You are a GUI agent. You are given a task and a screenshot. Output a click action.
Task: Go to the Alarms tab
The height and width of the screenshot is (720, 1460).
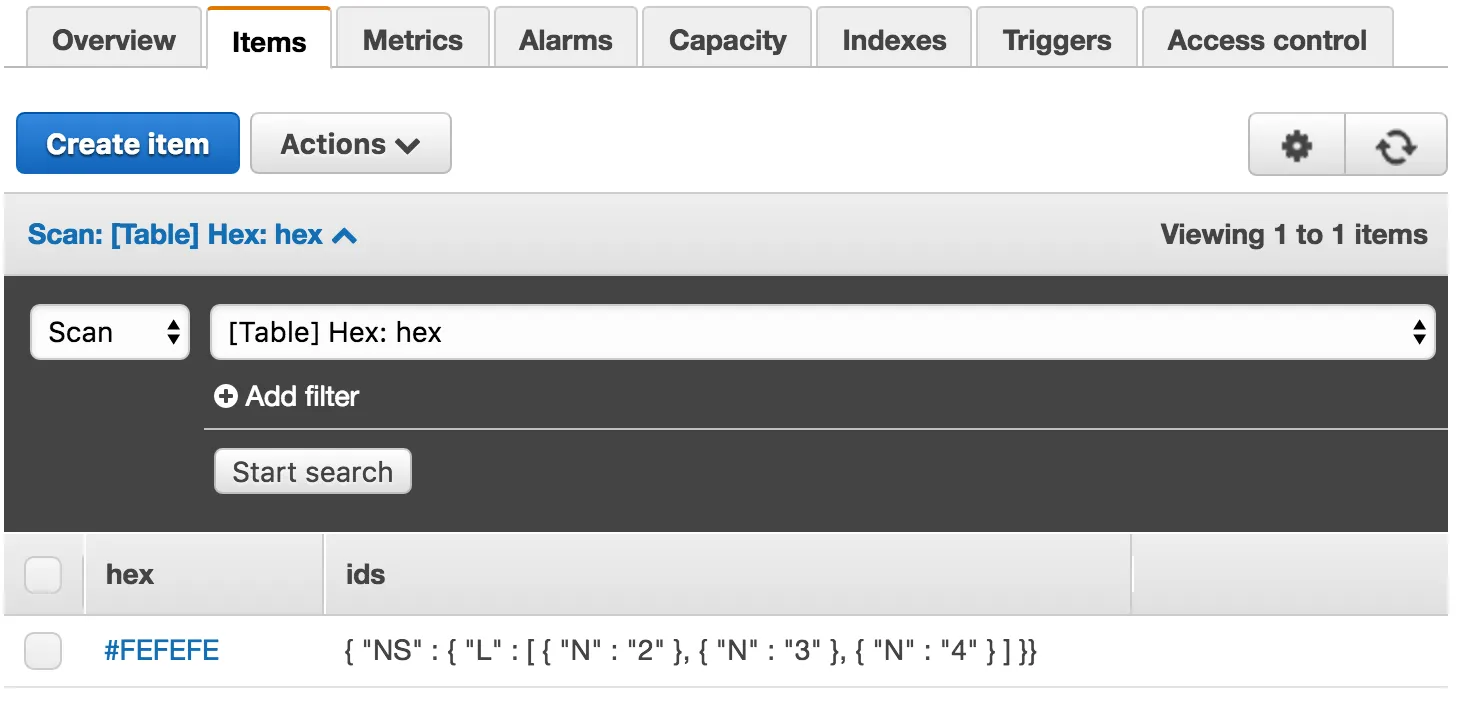(x=566, y=40)
